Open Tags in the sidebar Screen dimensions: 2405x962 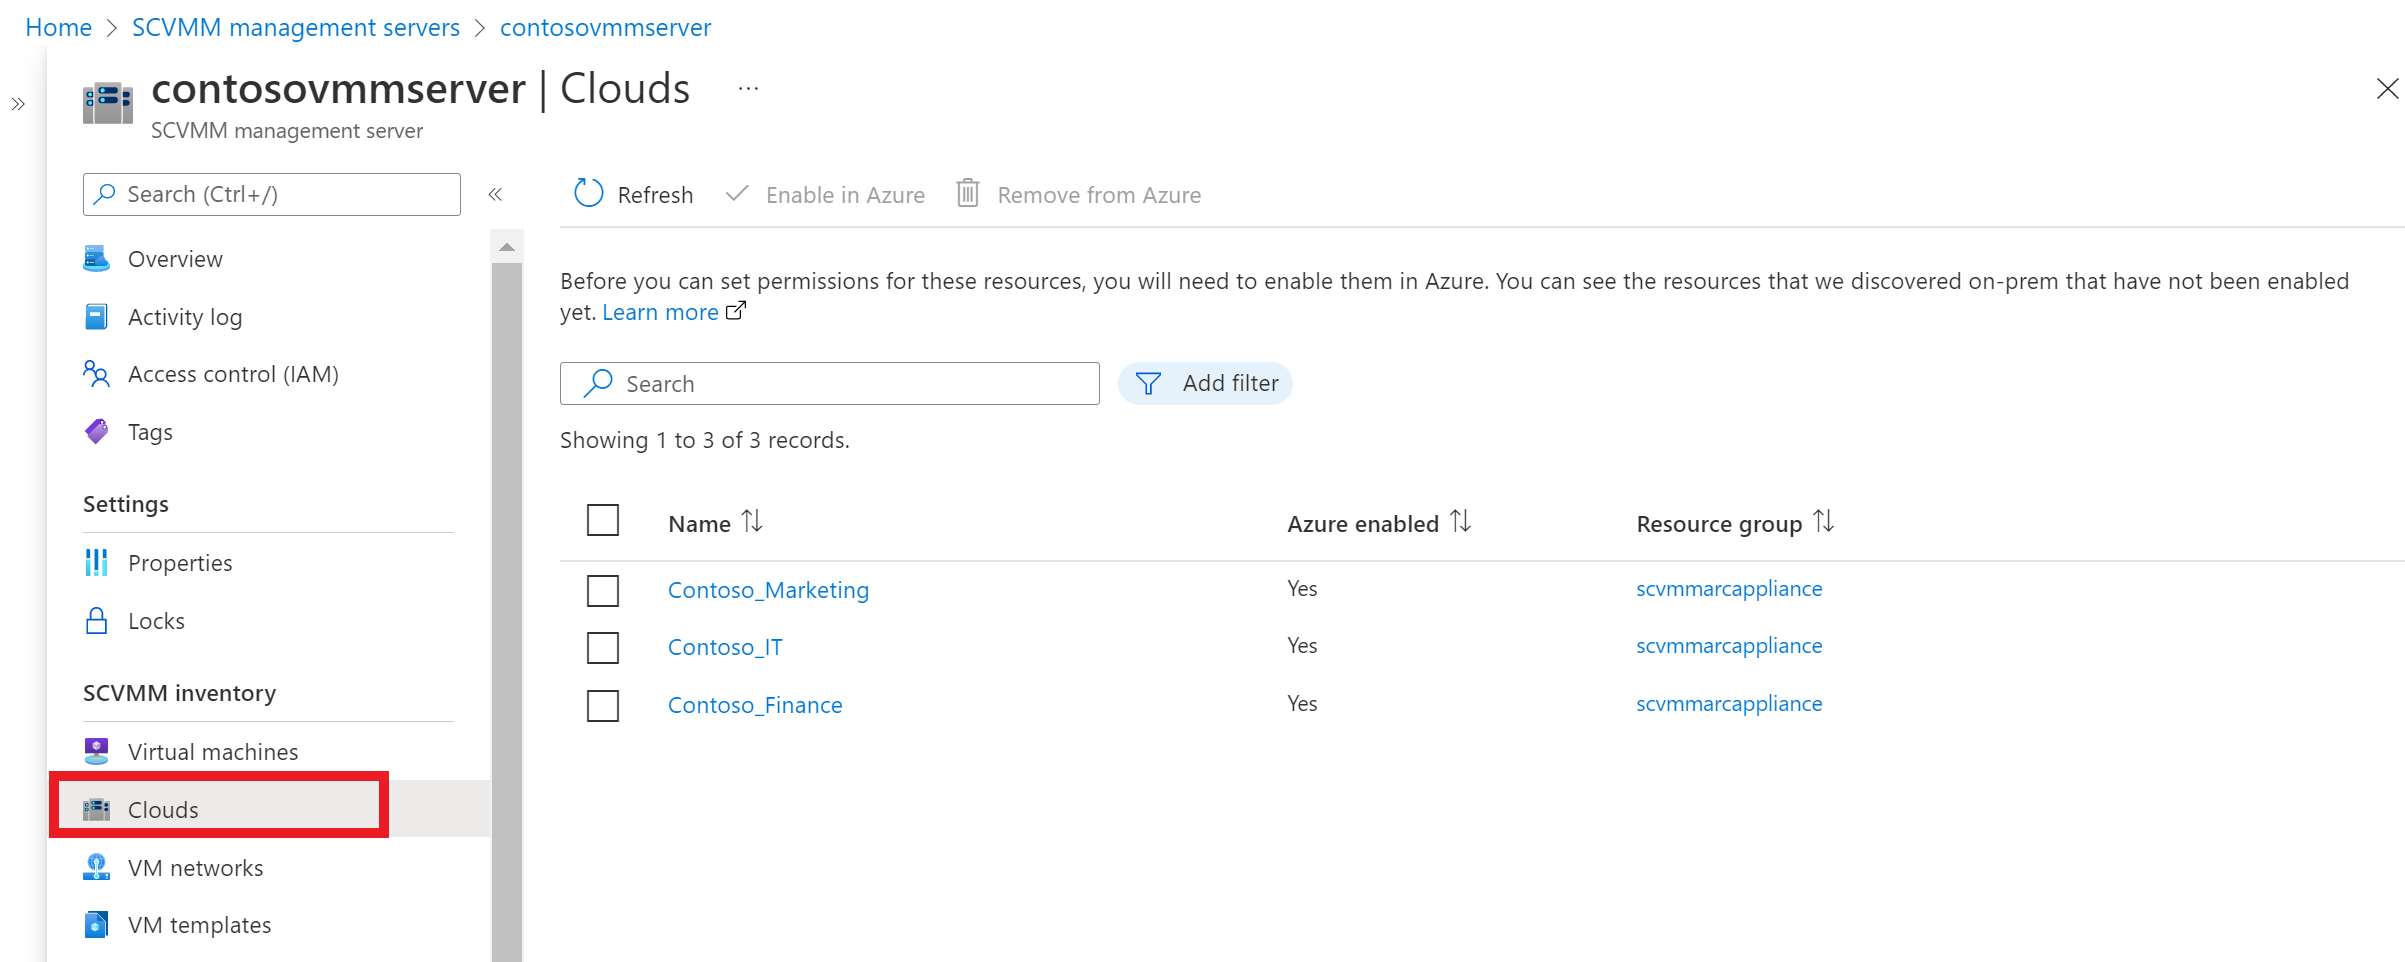[150, 432]
